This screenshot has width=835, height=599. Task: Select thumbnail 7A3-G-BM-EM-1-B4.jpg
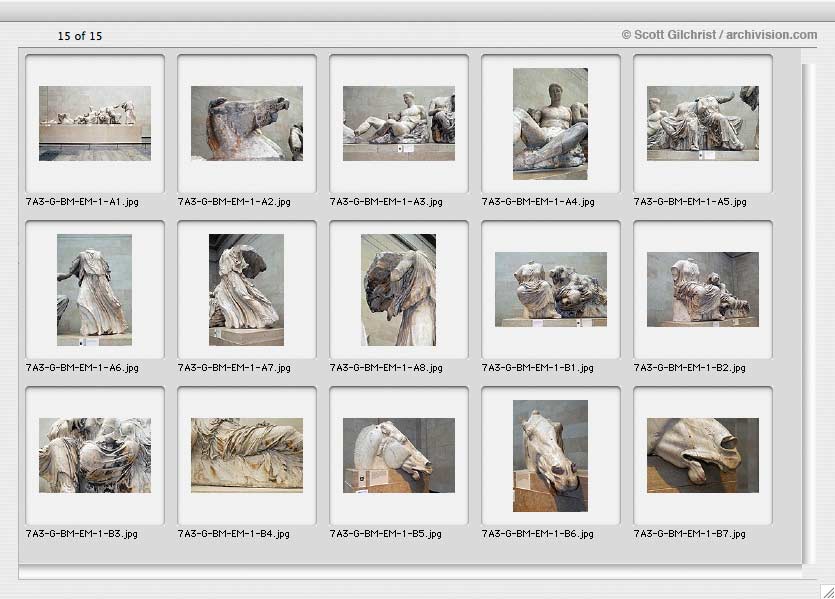pyautogui.click(x=247, y=455)
